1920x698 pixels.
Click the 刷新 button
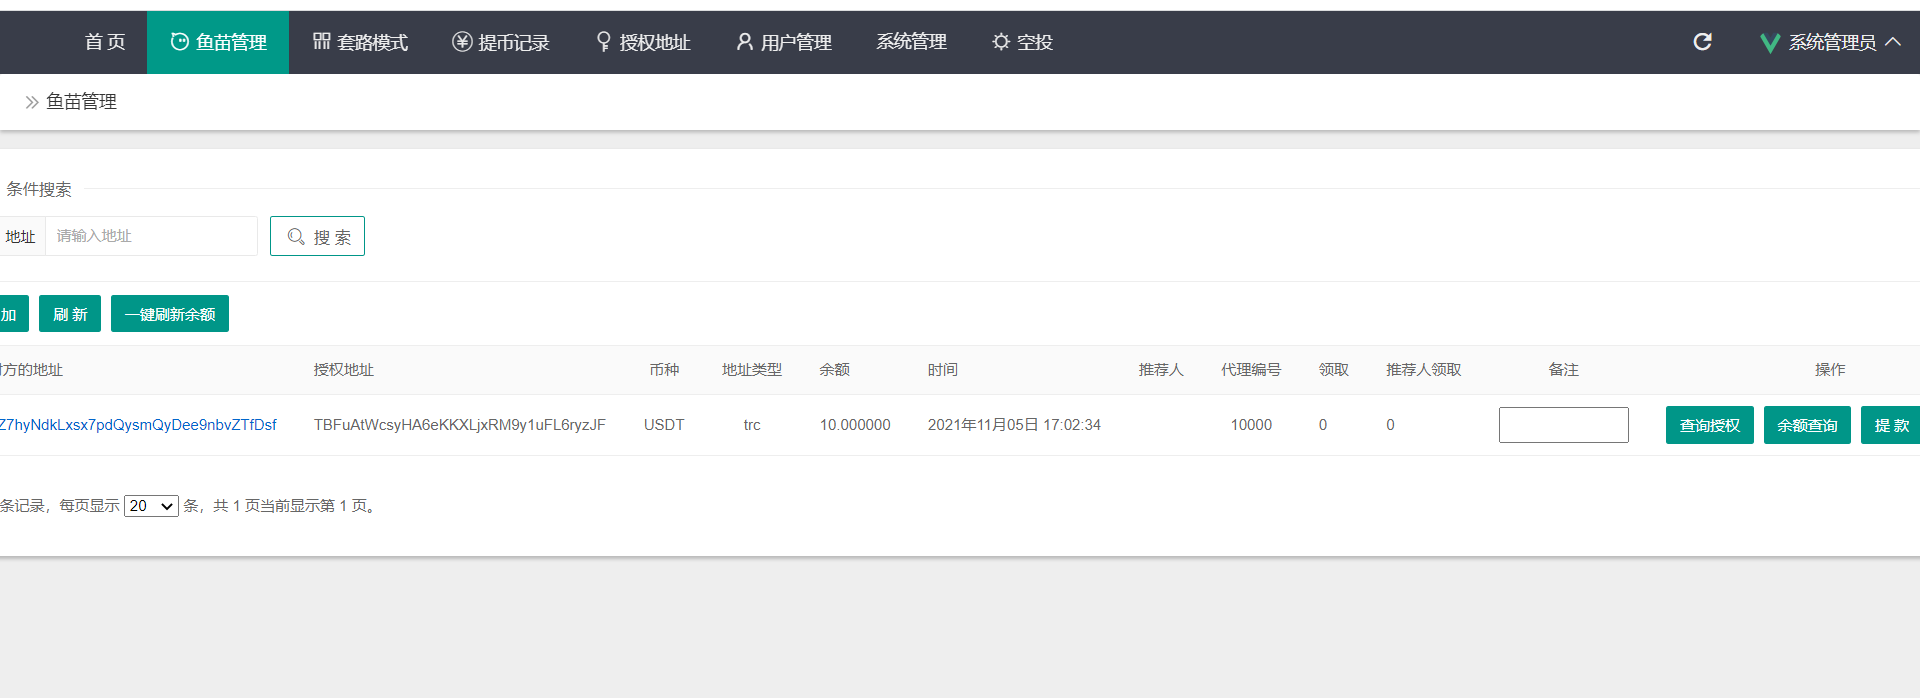tap(70, 314)
